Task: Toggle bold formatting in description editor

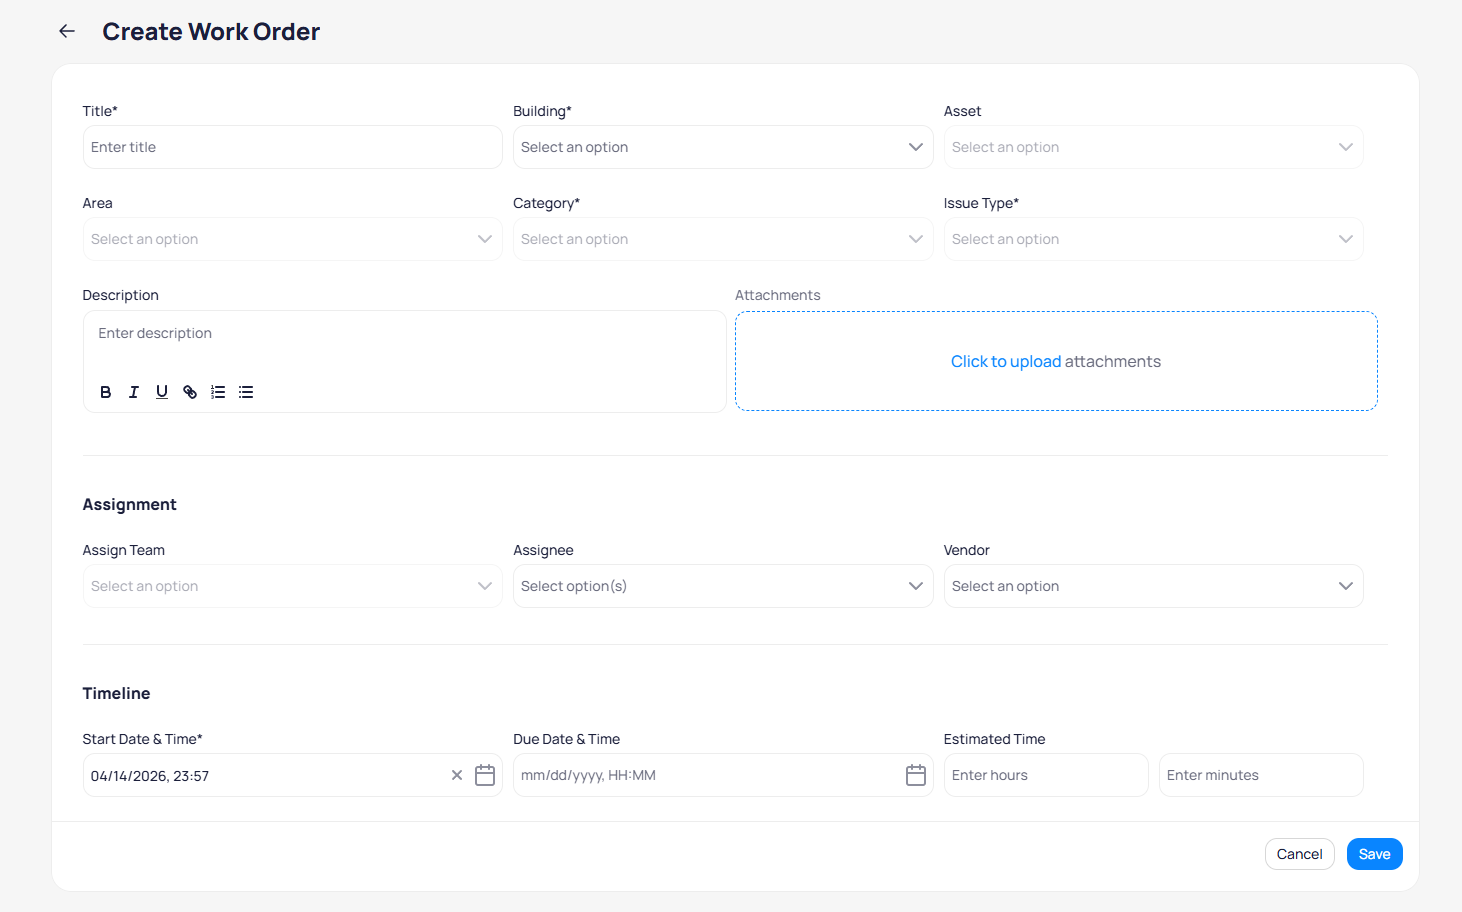Action: 105,392
